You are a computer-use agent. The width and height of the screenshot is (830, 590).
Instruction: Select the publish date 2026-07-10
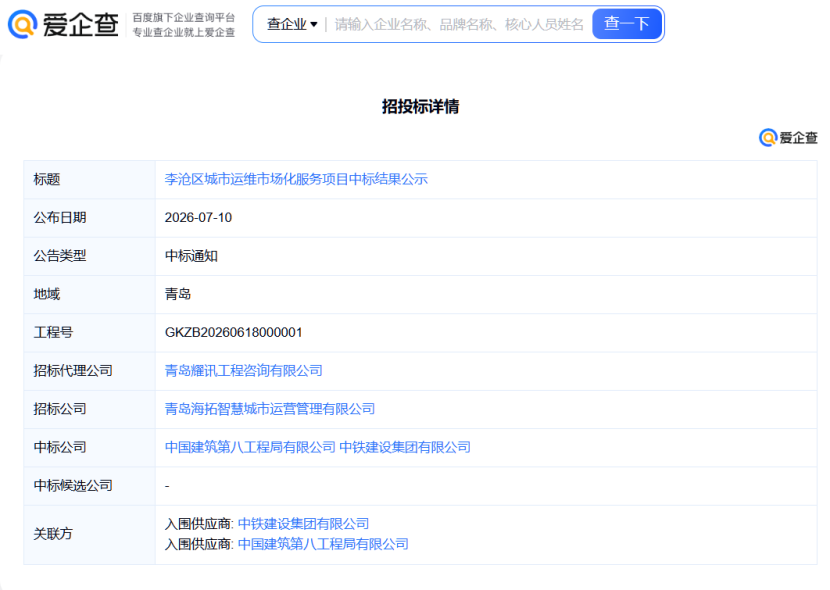pos(199,217)
